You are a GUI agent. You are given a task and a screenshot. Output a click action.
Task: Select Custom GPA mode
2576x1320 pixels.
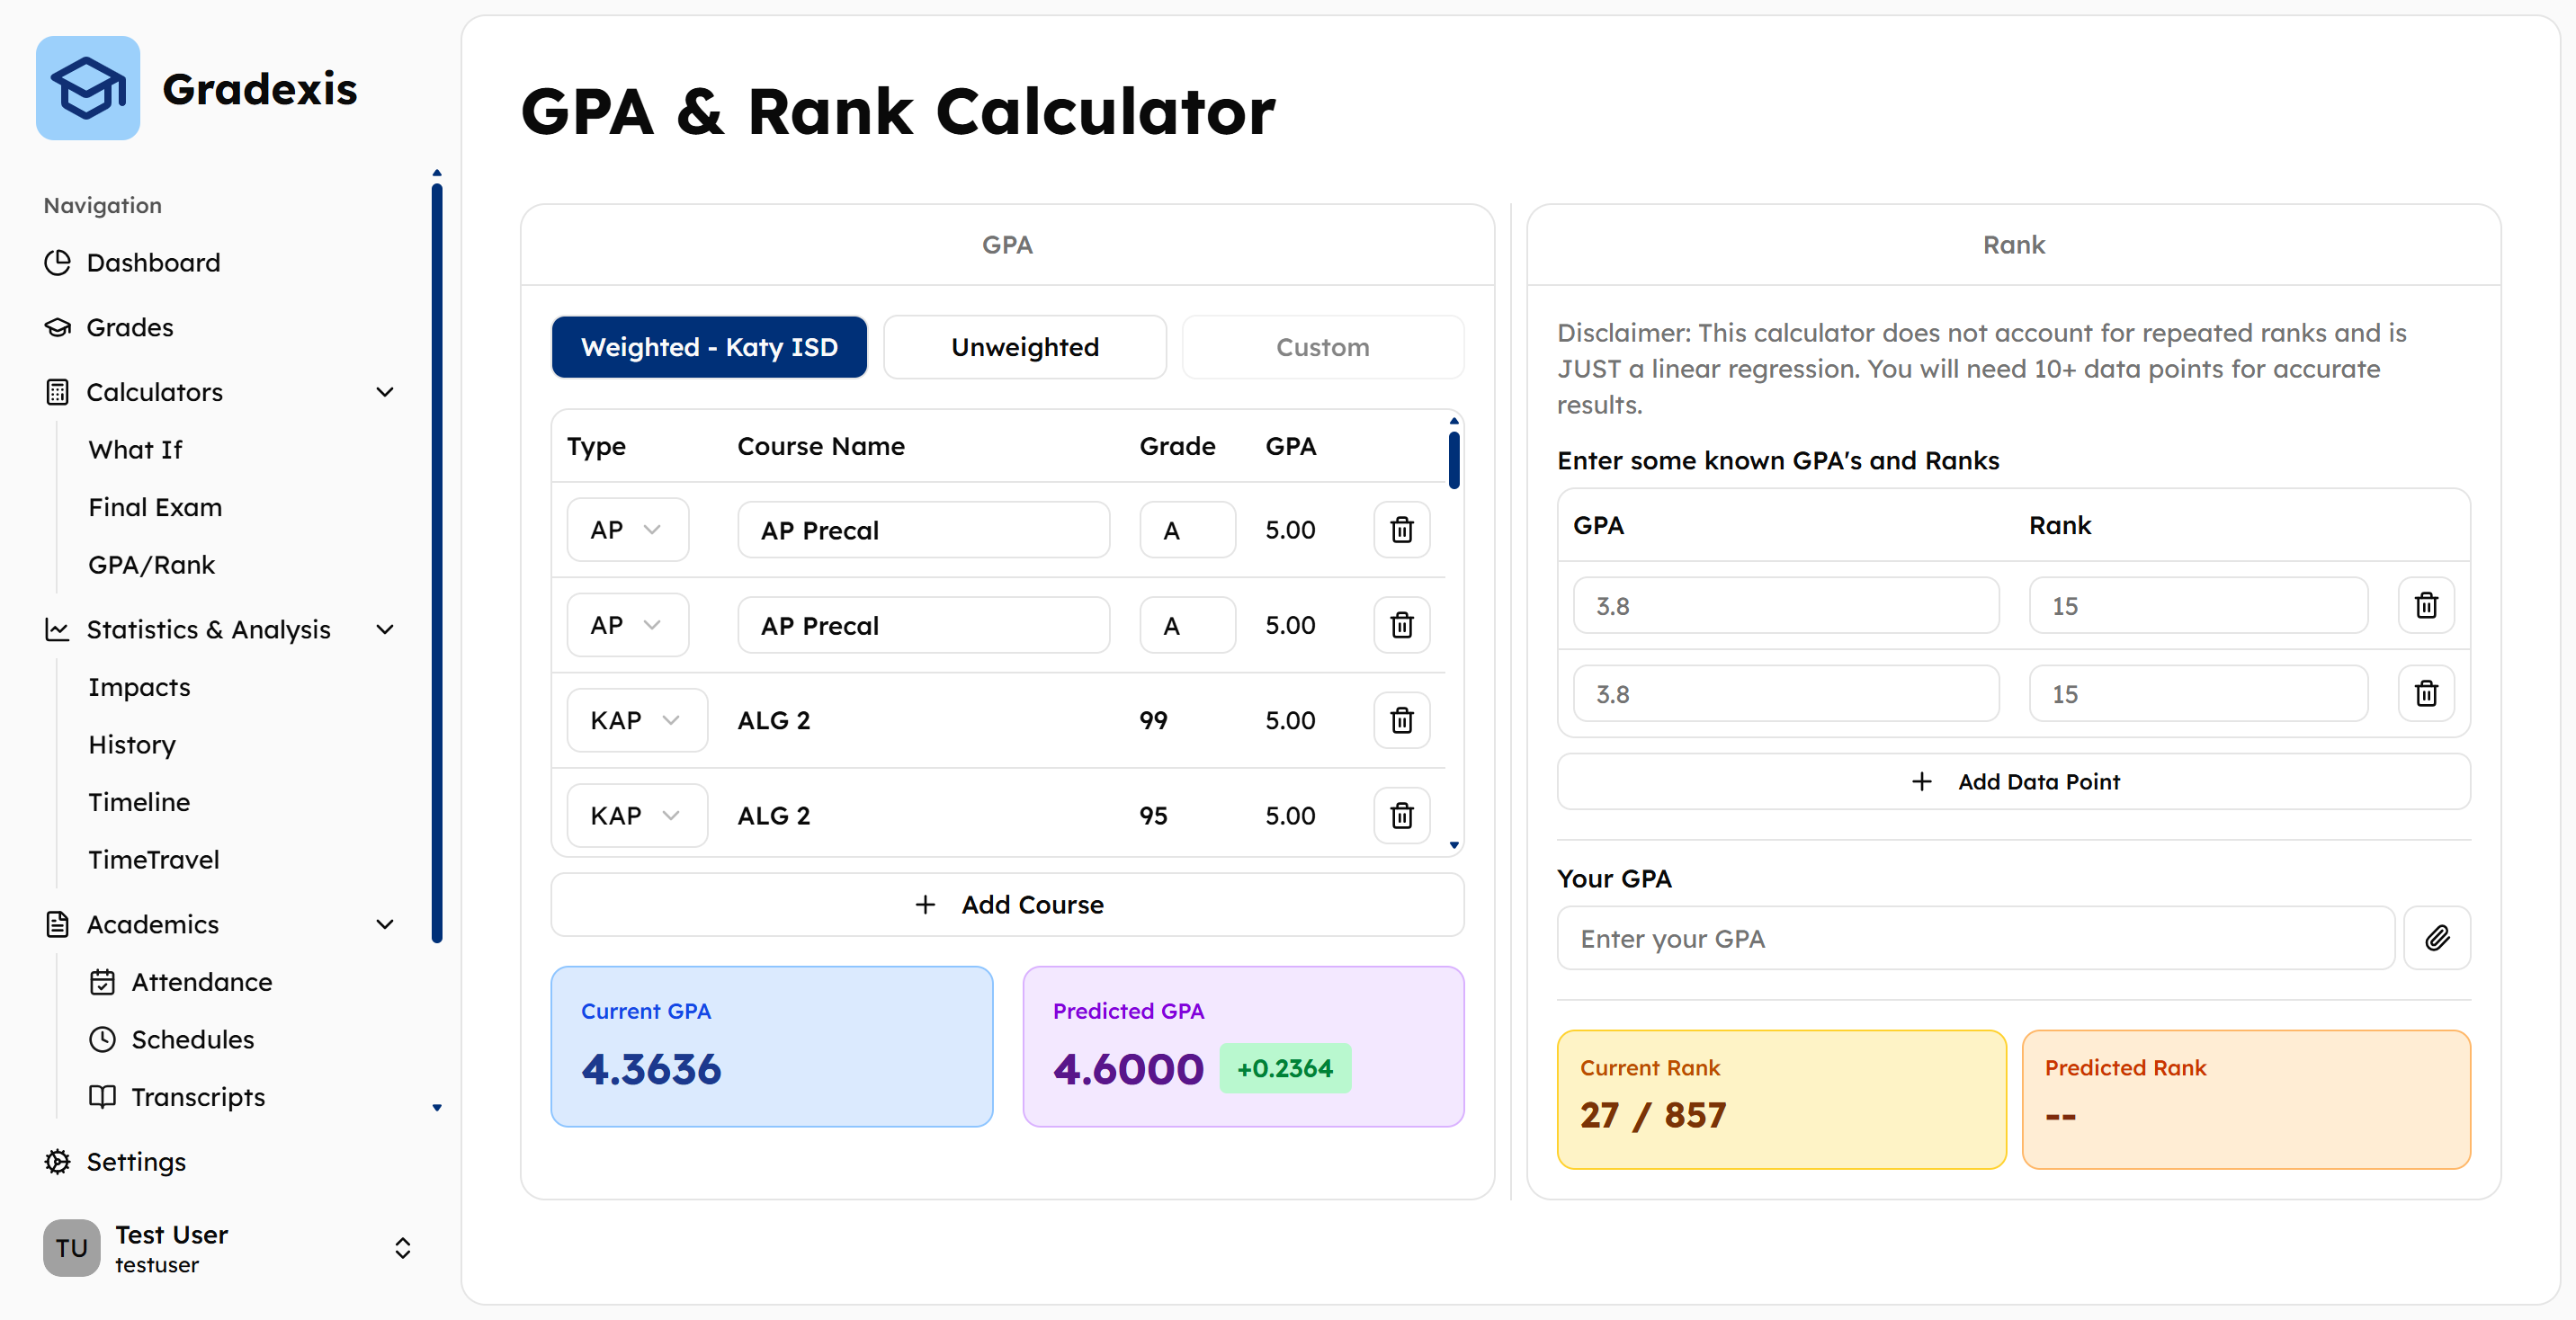pyautogui.click(x=1323, y=347)
